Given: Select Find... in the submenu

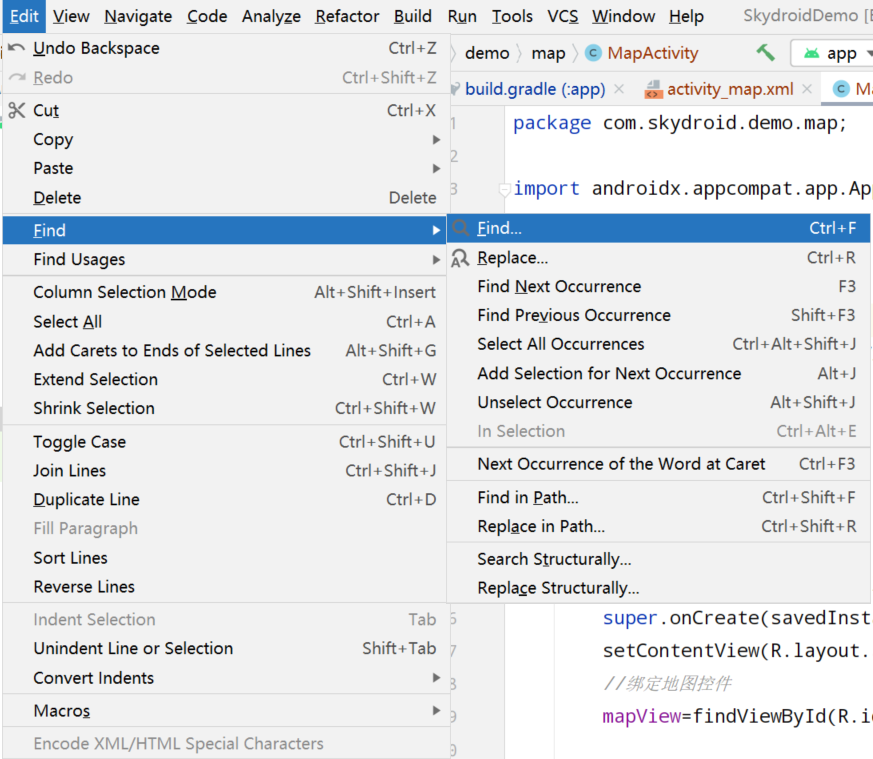Looking at the screenshot, I should [x=659, y=228].
